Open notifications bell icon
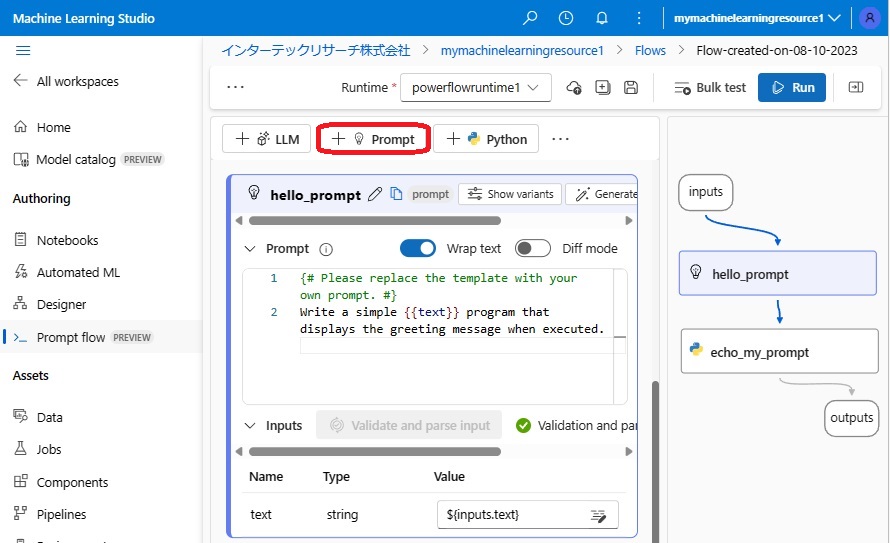The height and width of the screenshot is (543, 890). (602, 18)
